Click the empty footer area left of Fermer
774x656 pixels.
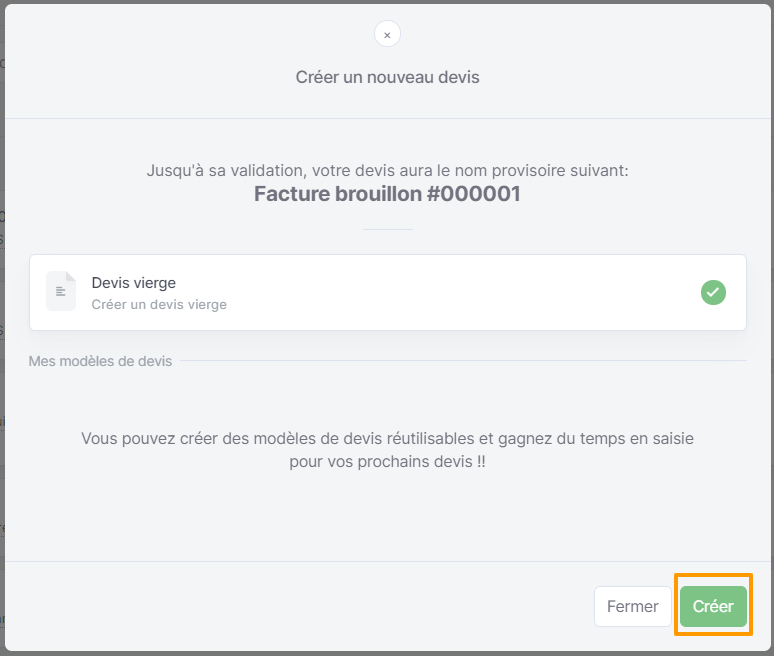296,606
